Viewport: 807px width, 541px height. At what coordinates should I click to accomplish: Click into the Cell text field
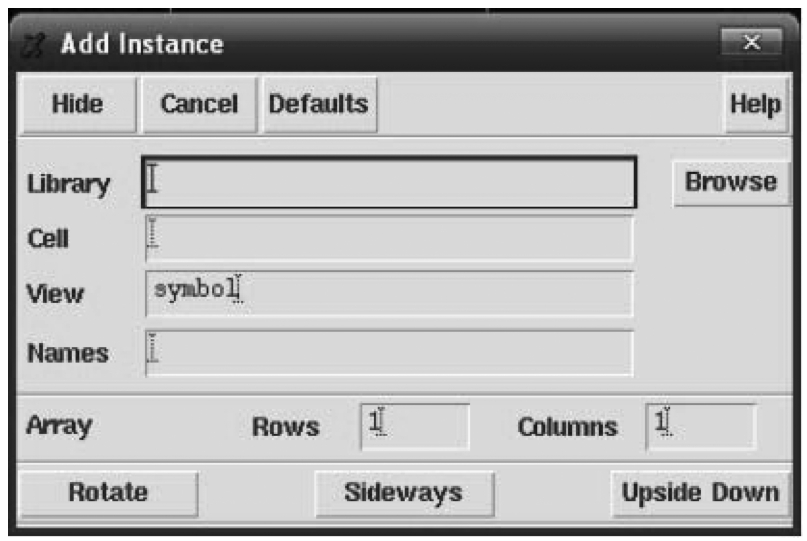click(389, 238)
